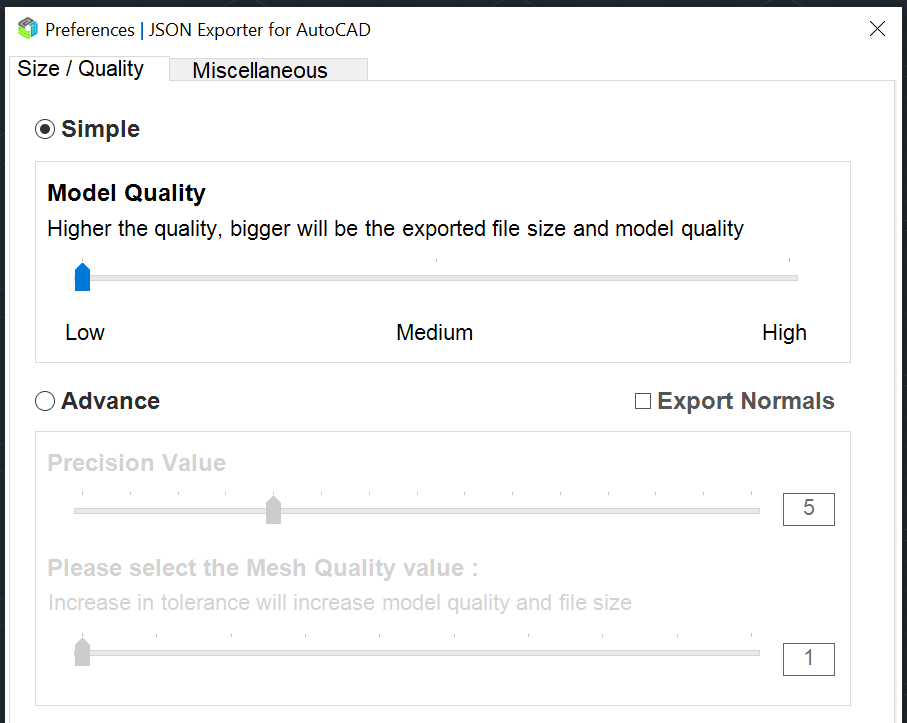Set Model Quality slider to the High end
Viewport: 907px width, 723px height.
click(x=789, y=277)
